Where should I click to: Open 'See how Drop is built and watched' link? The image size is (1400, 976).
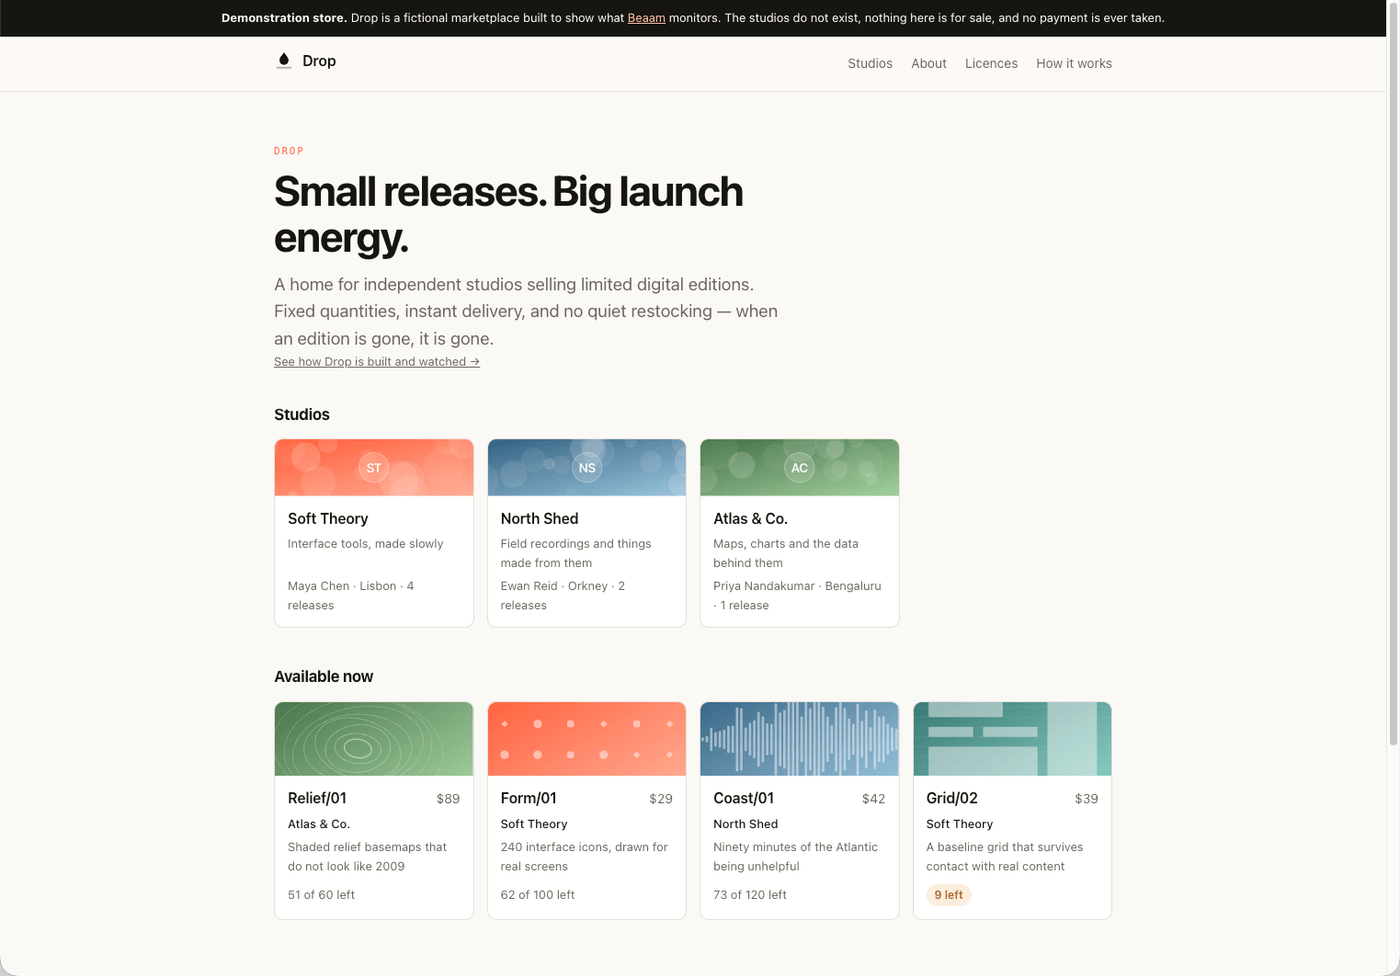pos(377,362)
